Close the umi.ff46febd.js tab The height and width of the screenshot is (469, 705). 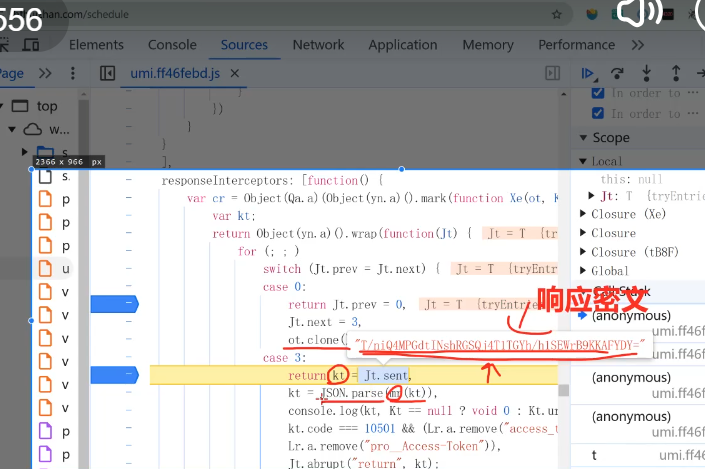pos(235,73)
